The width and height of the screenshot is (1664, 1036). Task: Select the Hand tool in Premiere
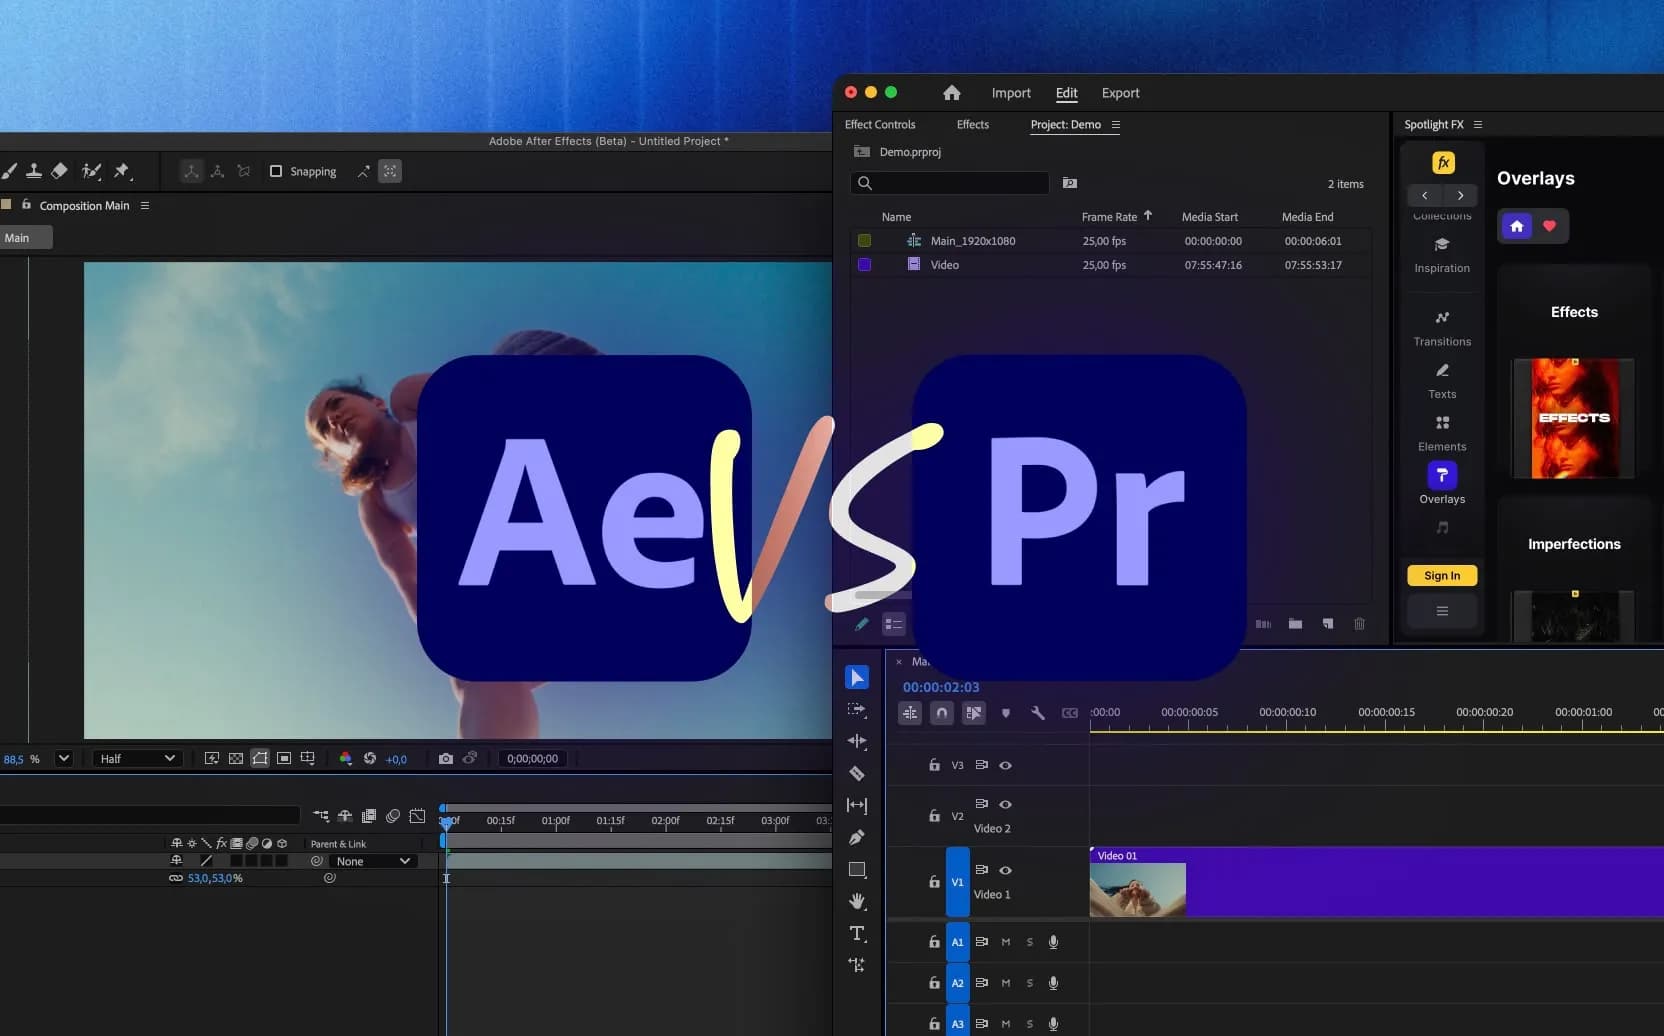pos(857,901)
